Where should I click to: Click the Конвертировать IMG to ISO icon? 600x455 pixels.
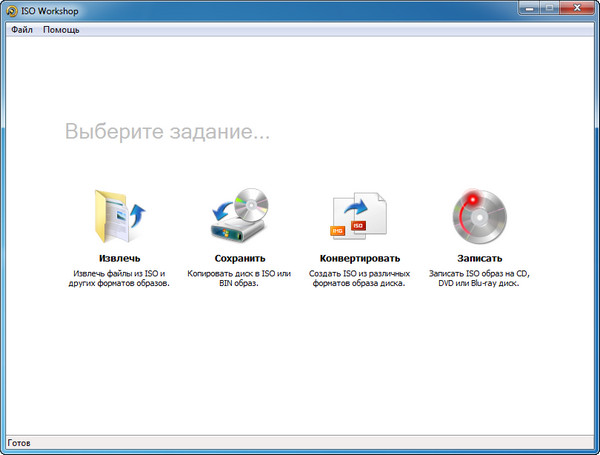click(x=359, y=214)
